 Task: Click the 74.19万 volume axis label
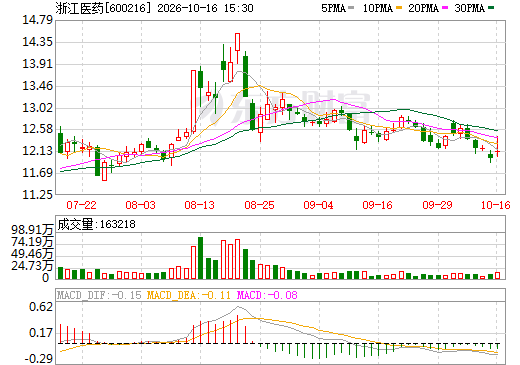pos(32,242)
